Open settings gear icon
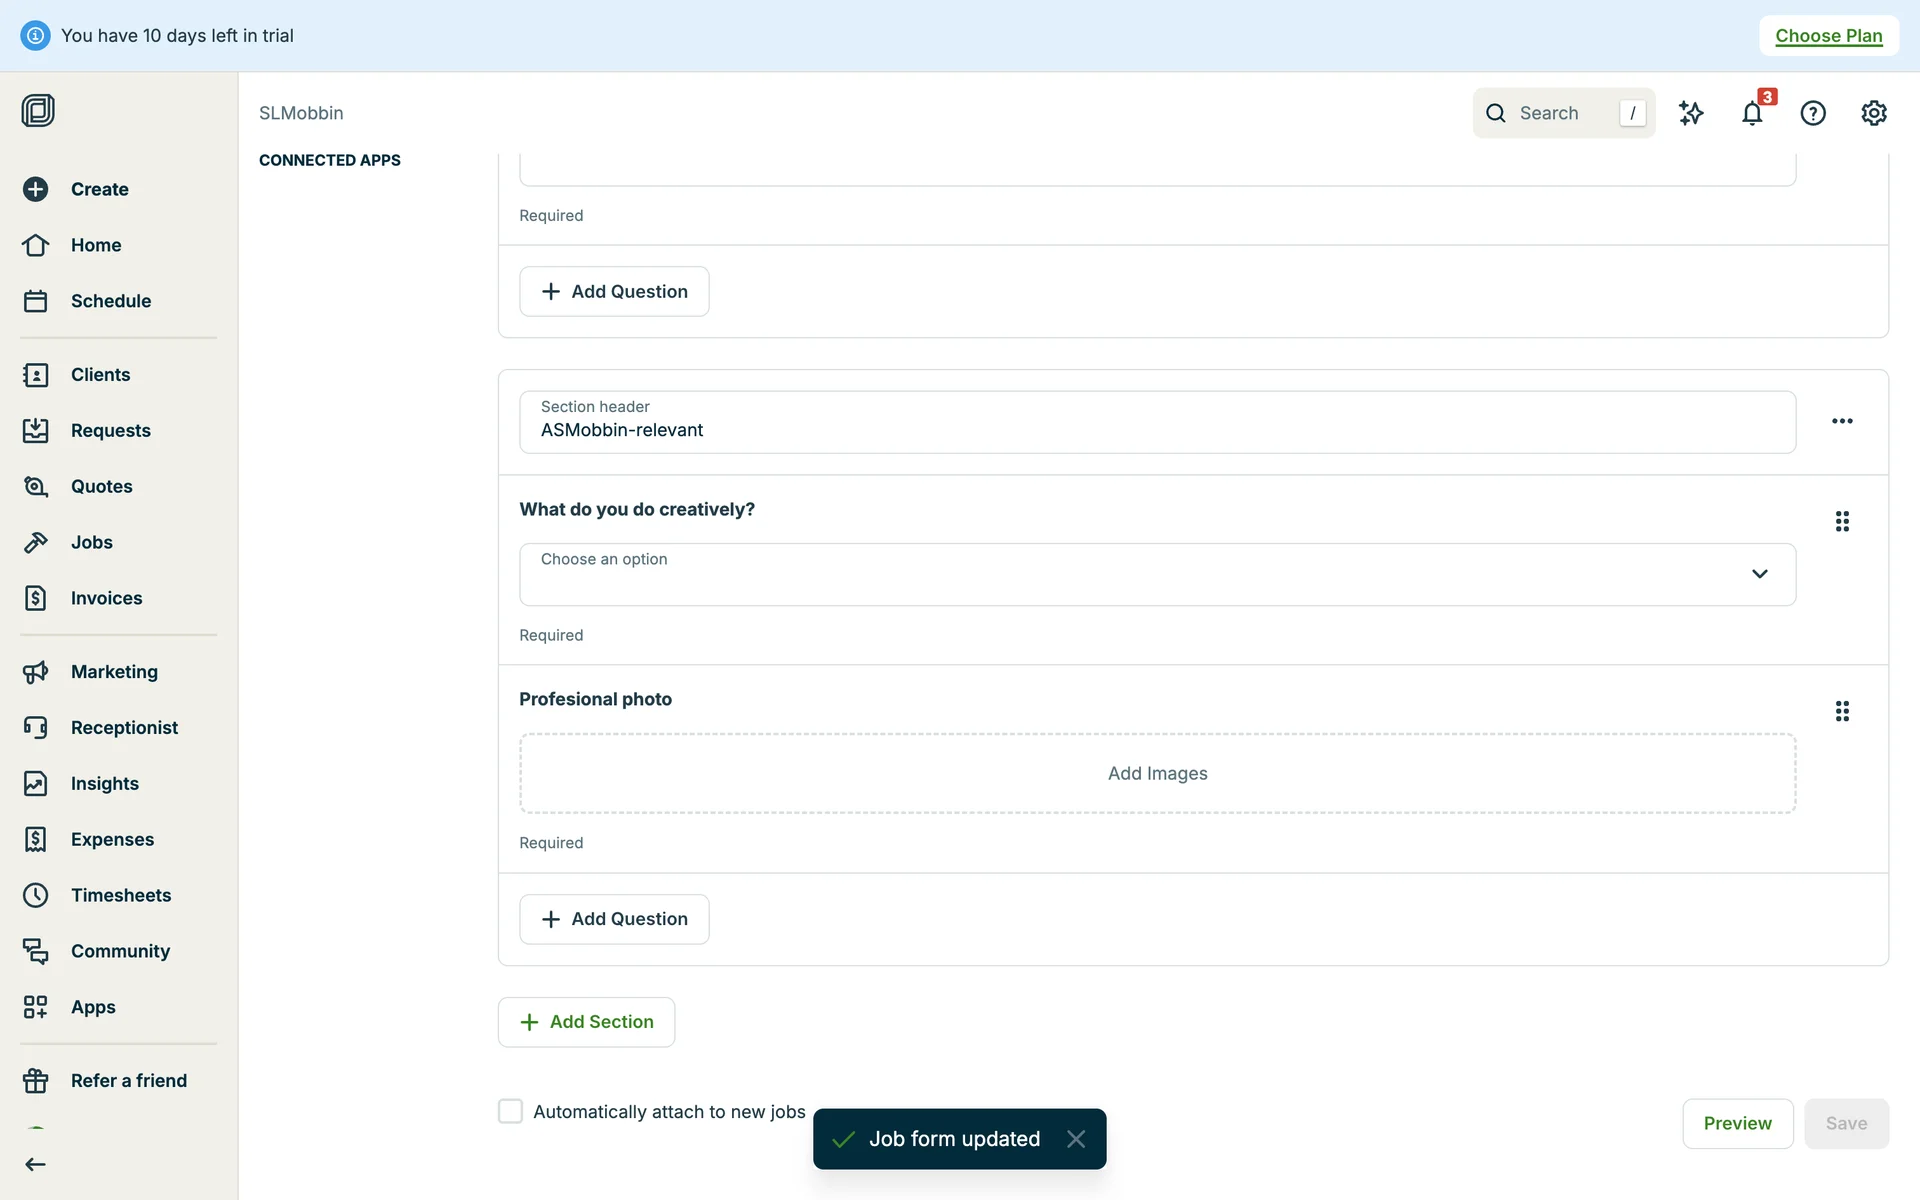Viewport: 1920px width, 1200px height. [1874, 113]
